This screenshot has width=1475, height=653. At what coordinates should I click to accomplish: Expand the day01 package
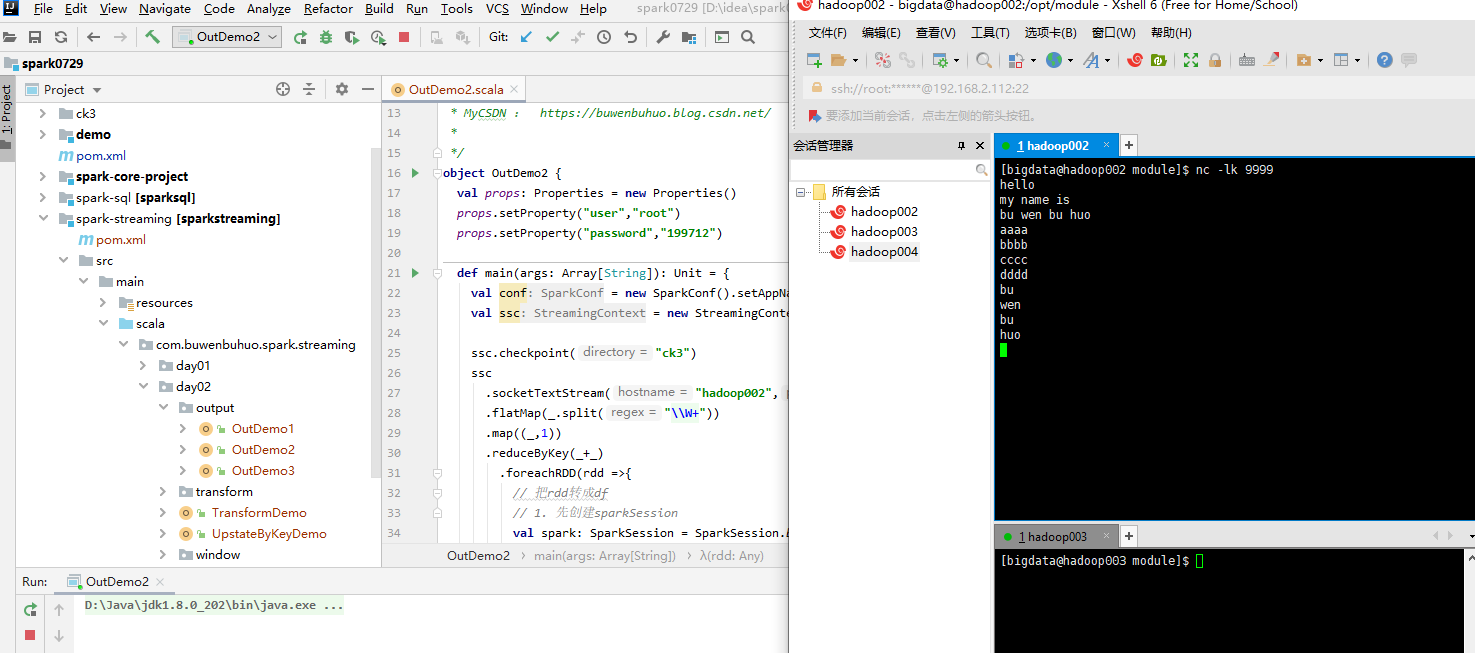[143, 366]
